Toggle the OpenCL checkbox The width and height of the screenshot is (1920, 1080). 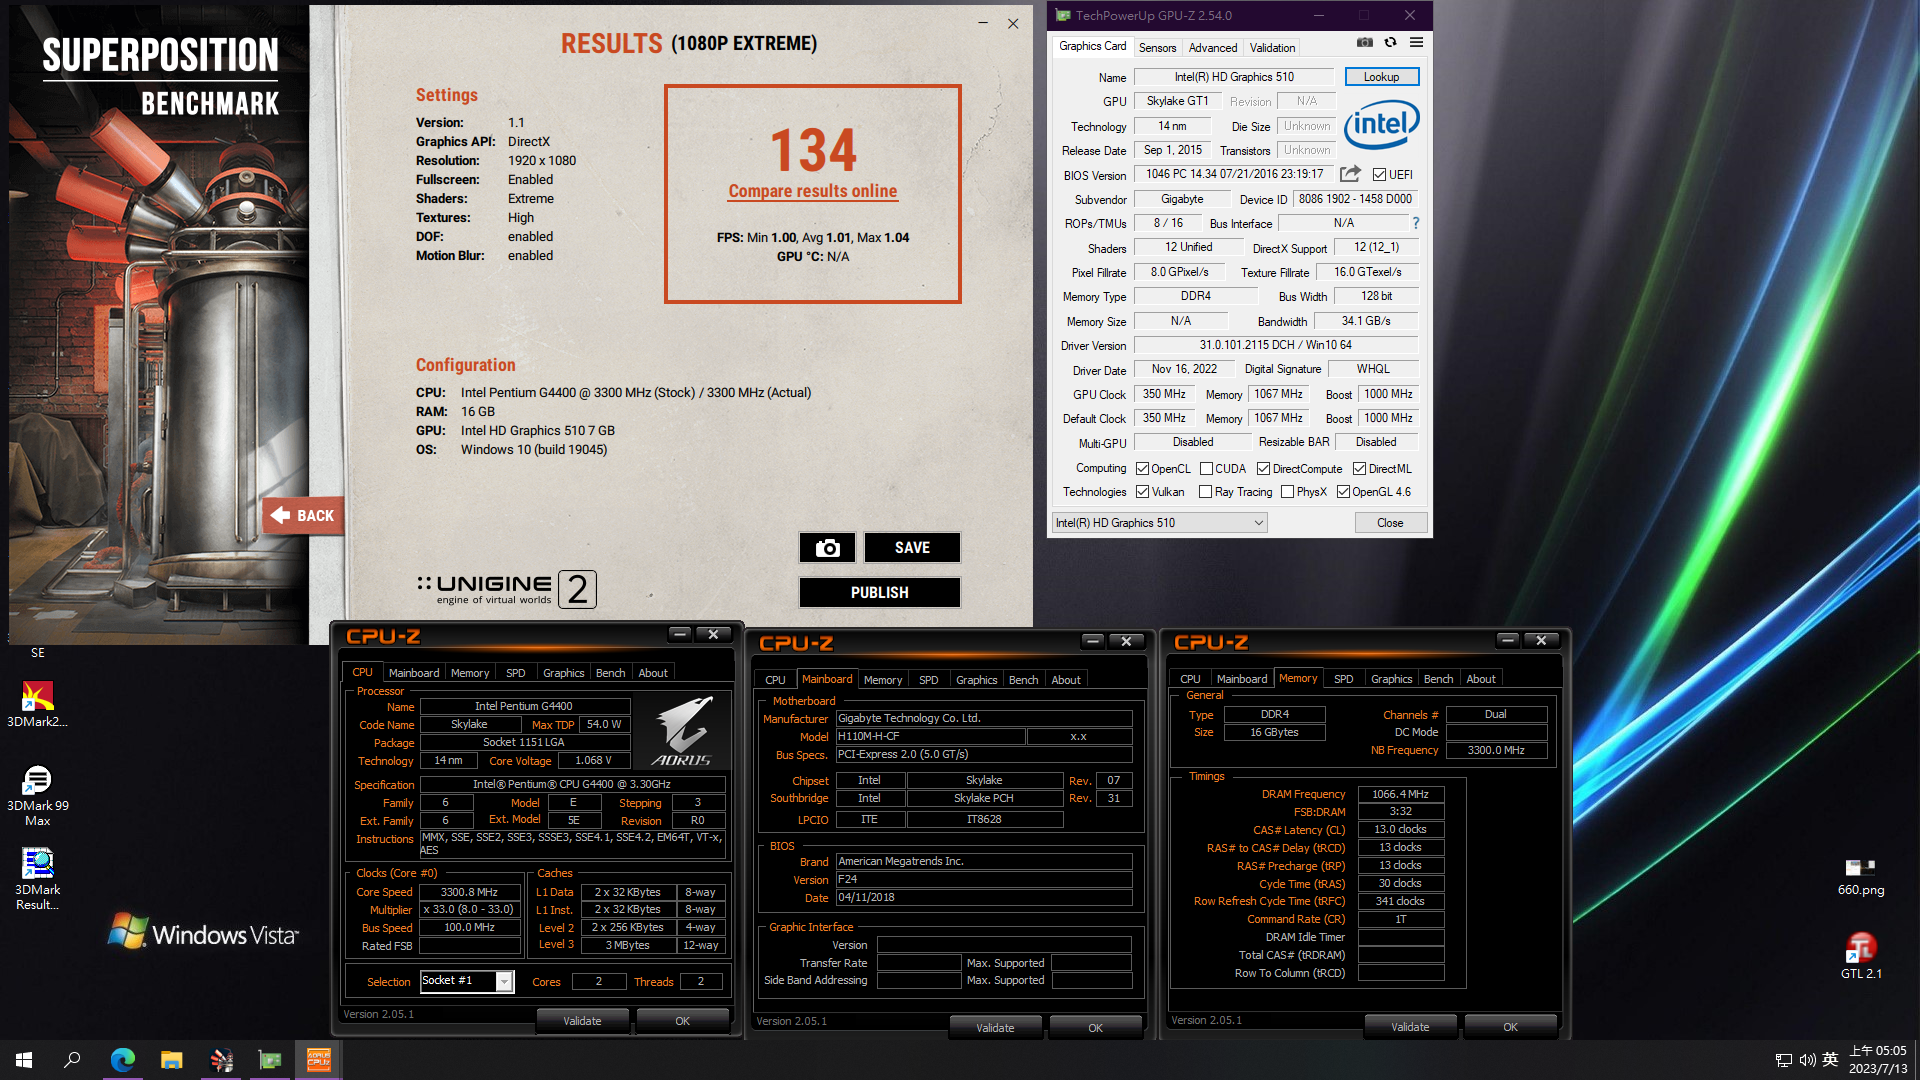tap(1142, 468)
